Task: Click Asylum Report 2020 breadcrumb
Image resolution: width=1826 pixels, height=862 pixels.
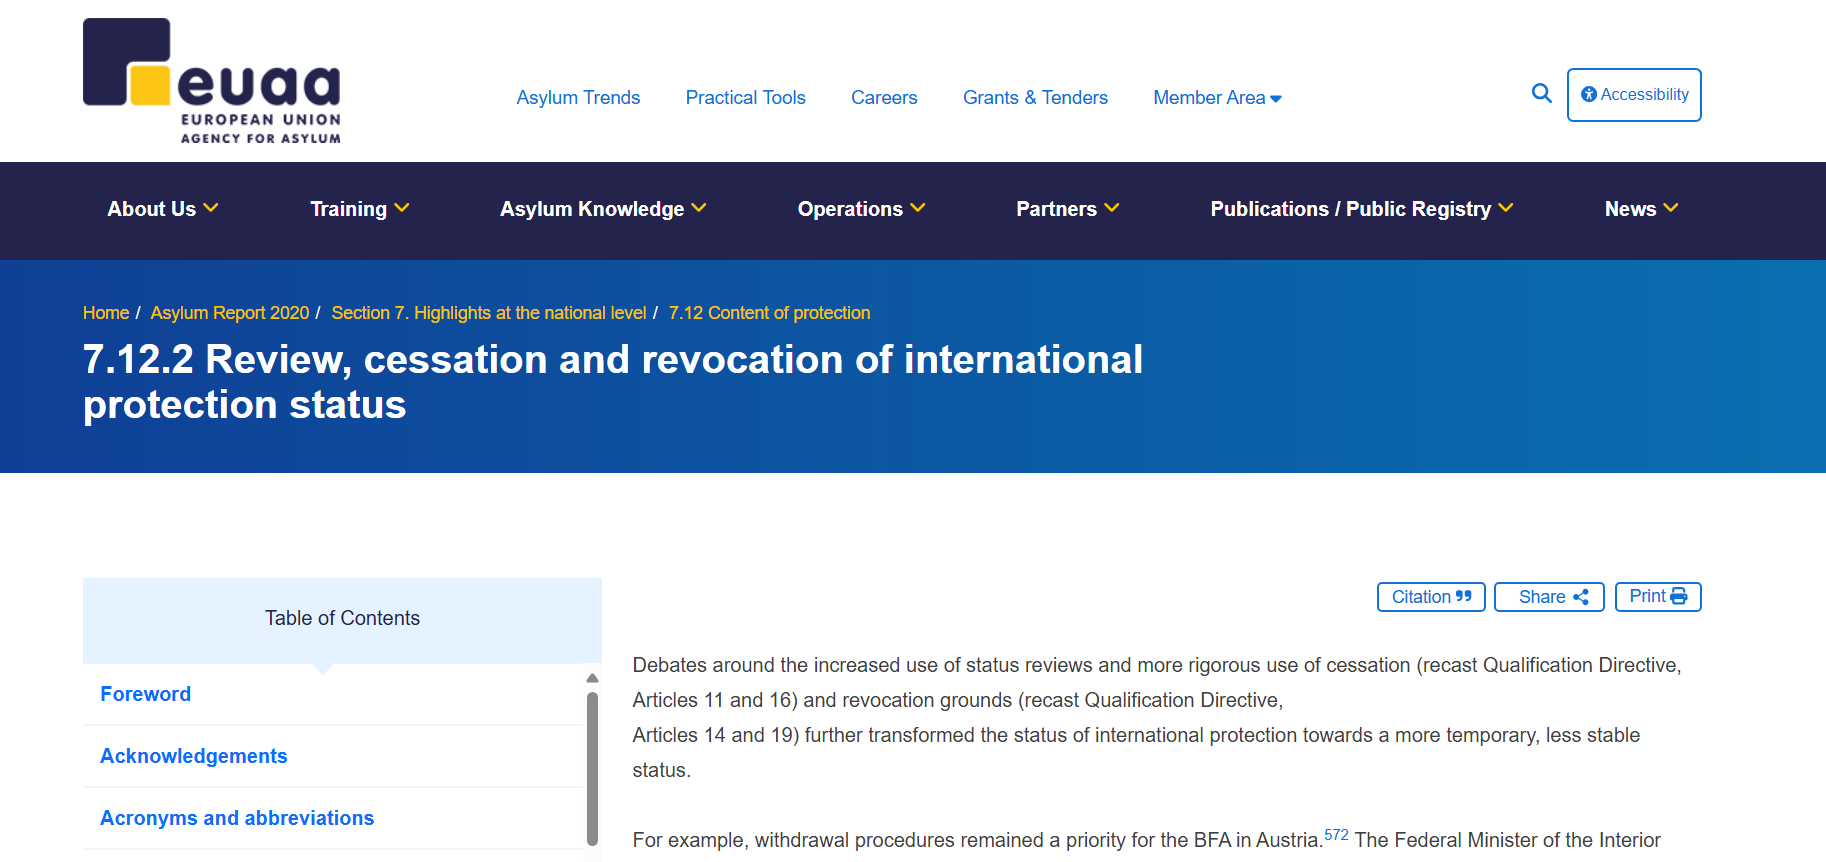Action: 230,313
